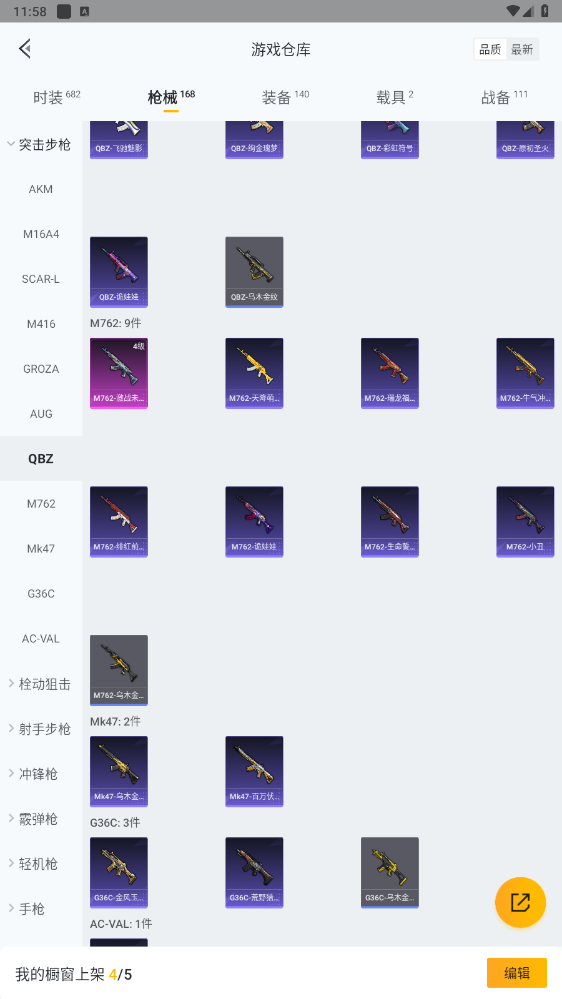Switch to the 装备 tab

coord(285,97)
